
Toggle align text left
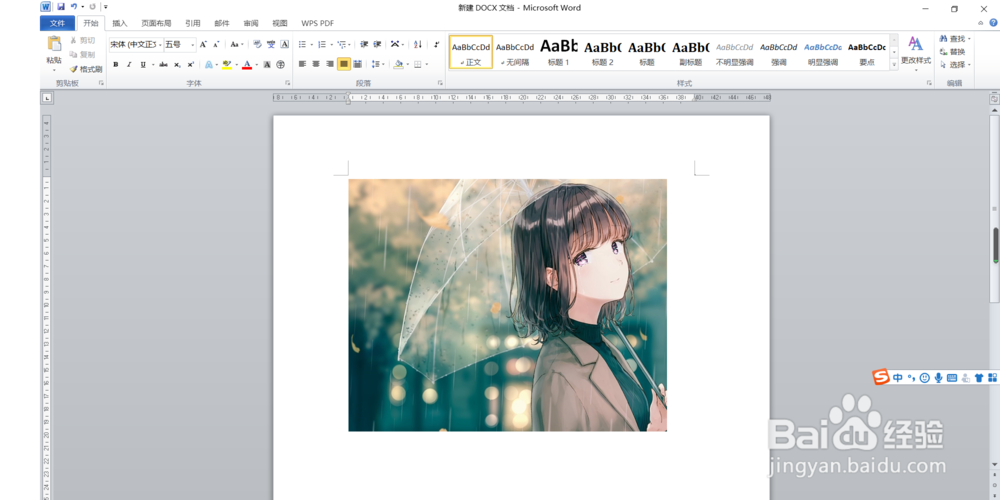tap(302, 64)
